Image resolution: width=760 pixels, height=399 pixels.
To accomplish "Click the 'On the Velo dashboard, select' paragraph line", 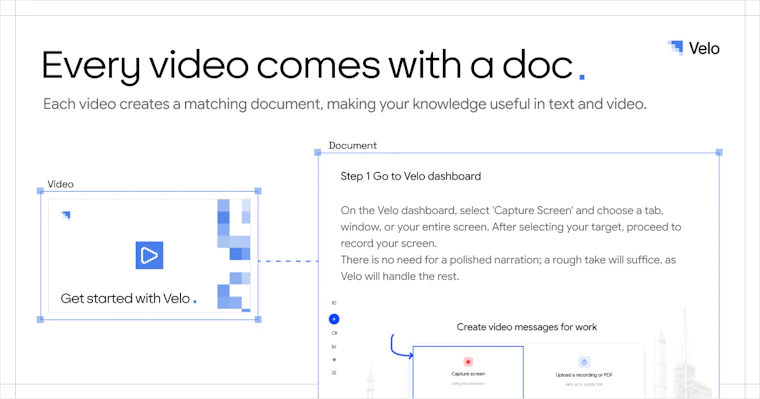I will coord(502,210).
